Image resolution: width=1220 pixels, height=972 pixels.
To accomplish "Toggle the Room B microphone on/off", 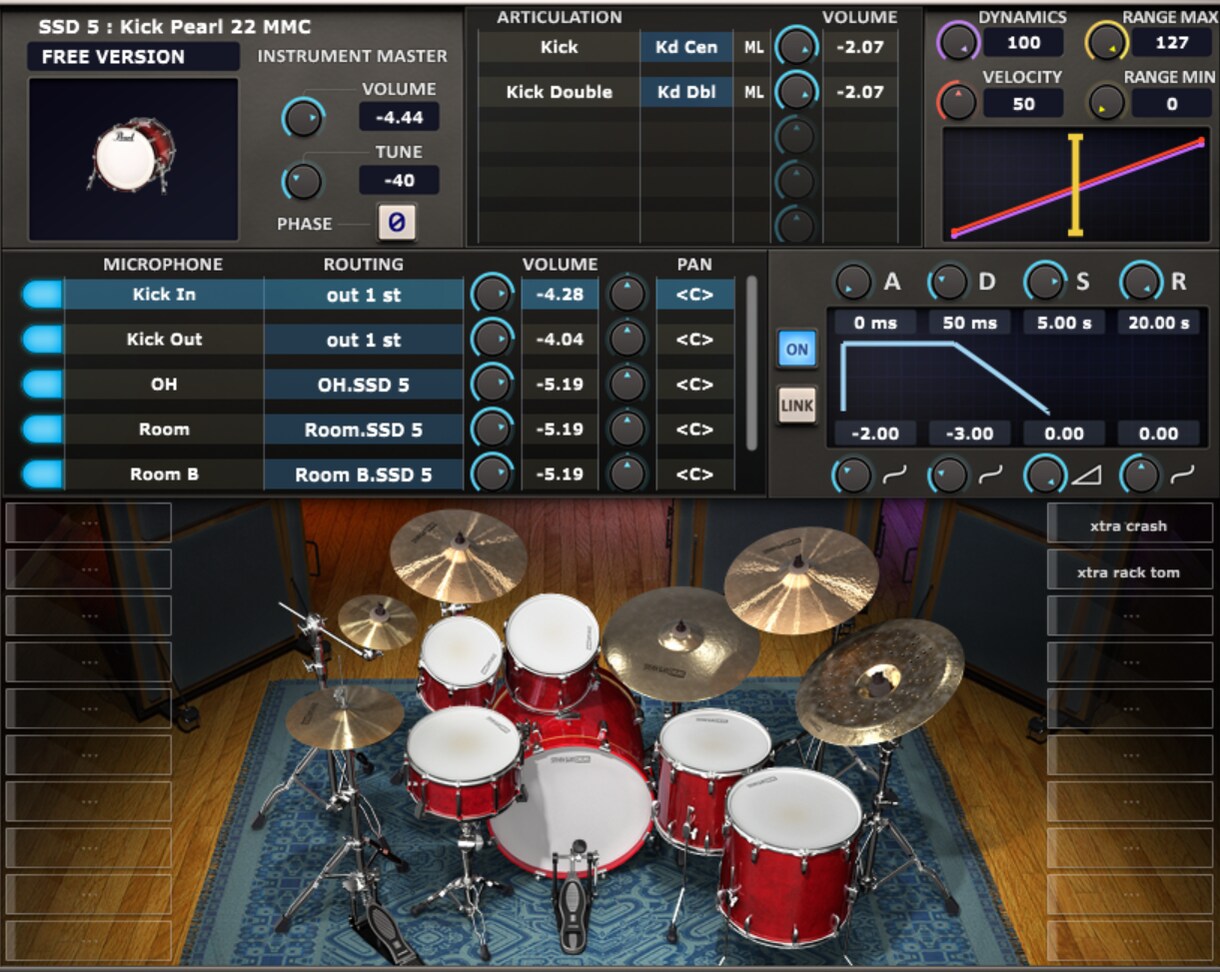I will coord(42,474).
